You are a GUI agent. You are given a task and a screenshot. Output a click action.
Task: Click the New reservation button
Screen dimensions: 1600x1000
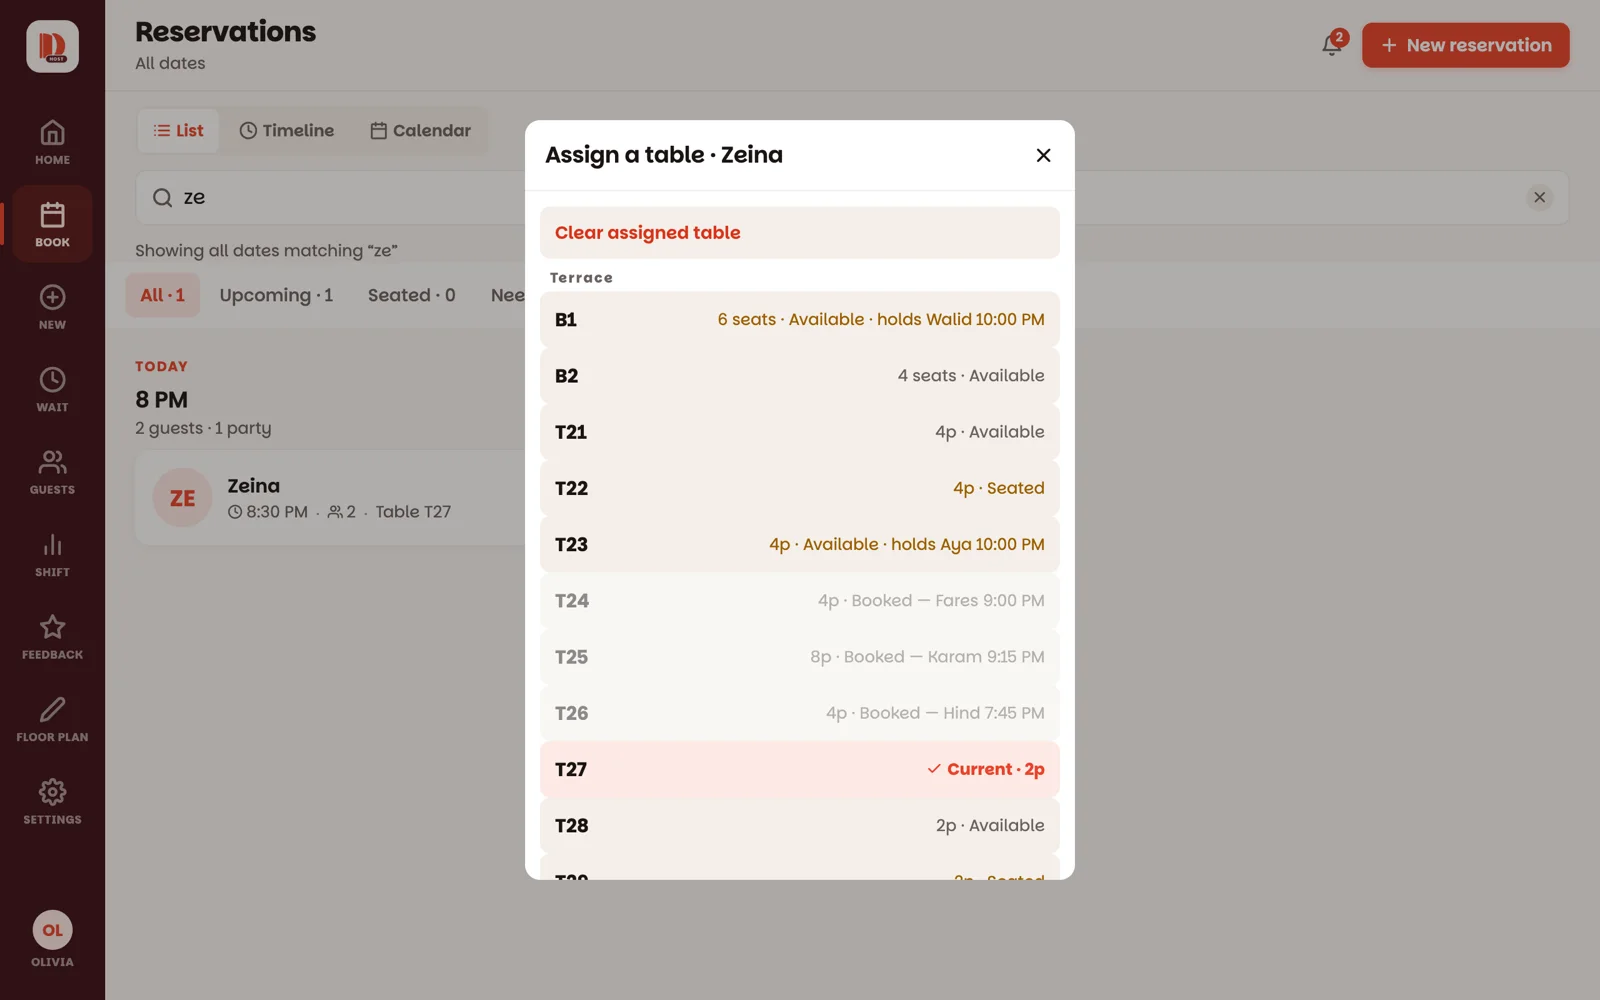point(1465,45)
